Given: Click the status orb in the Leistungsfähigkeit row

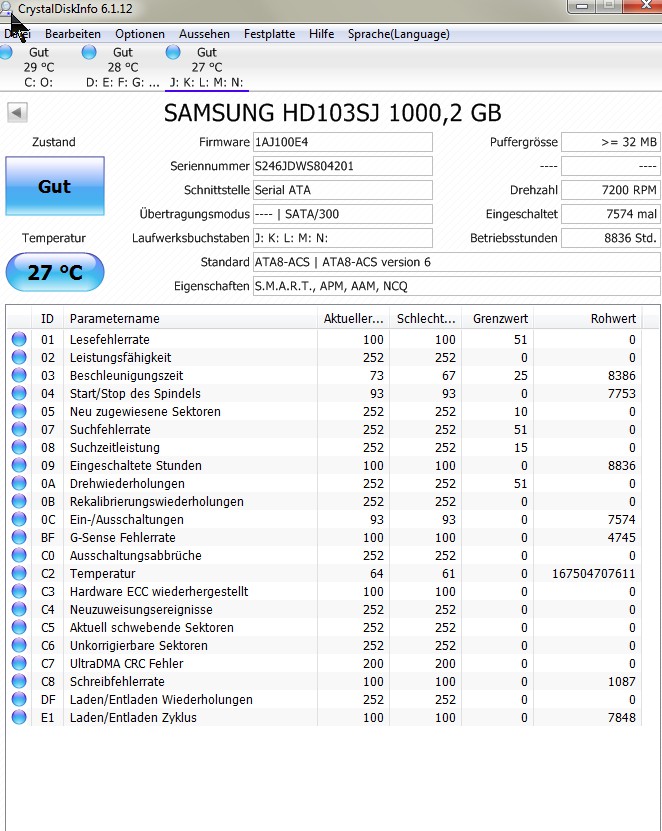Looking at the screenshot, I should click(x=19, y=357).
